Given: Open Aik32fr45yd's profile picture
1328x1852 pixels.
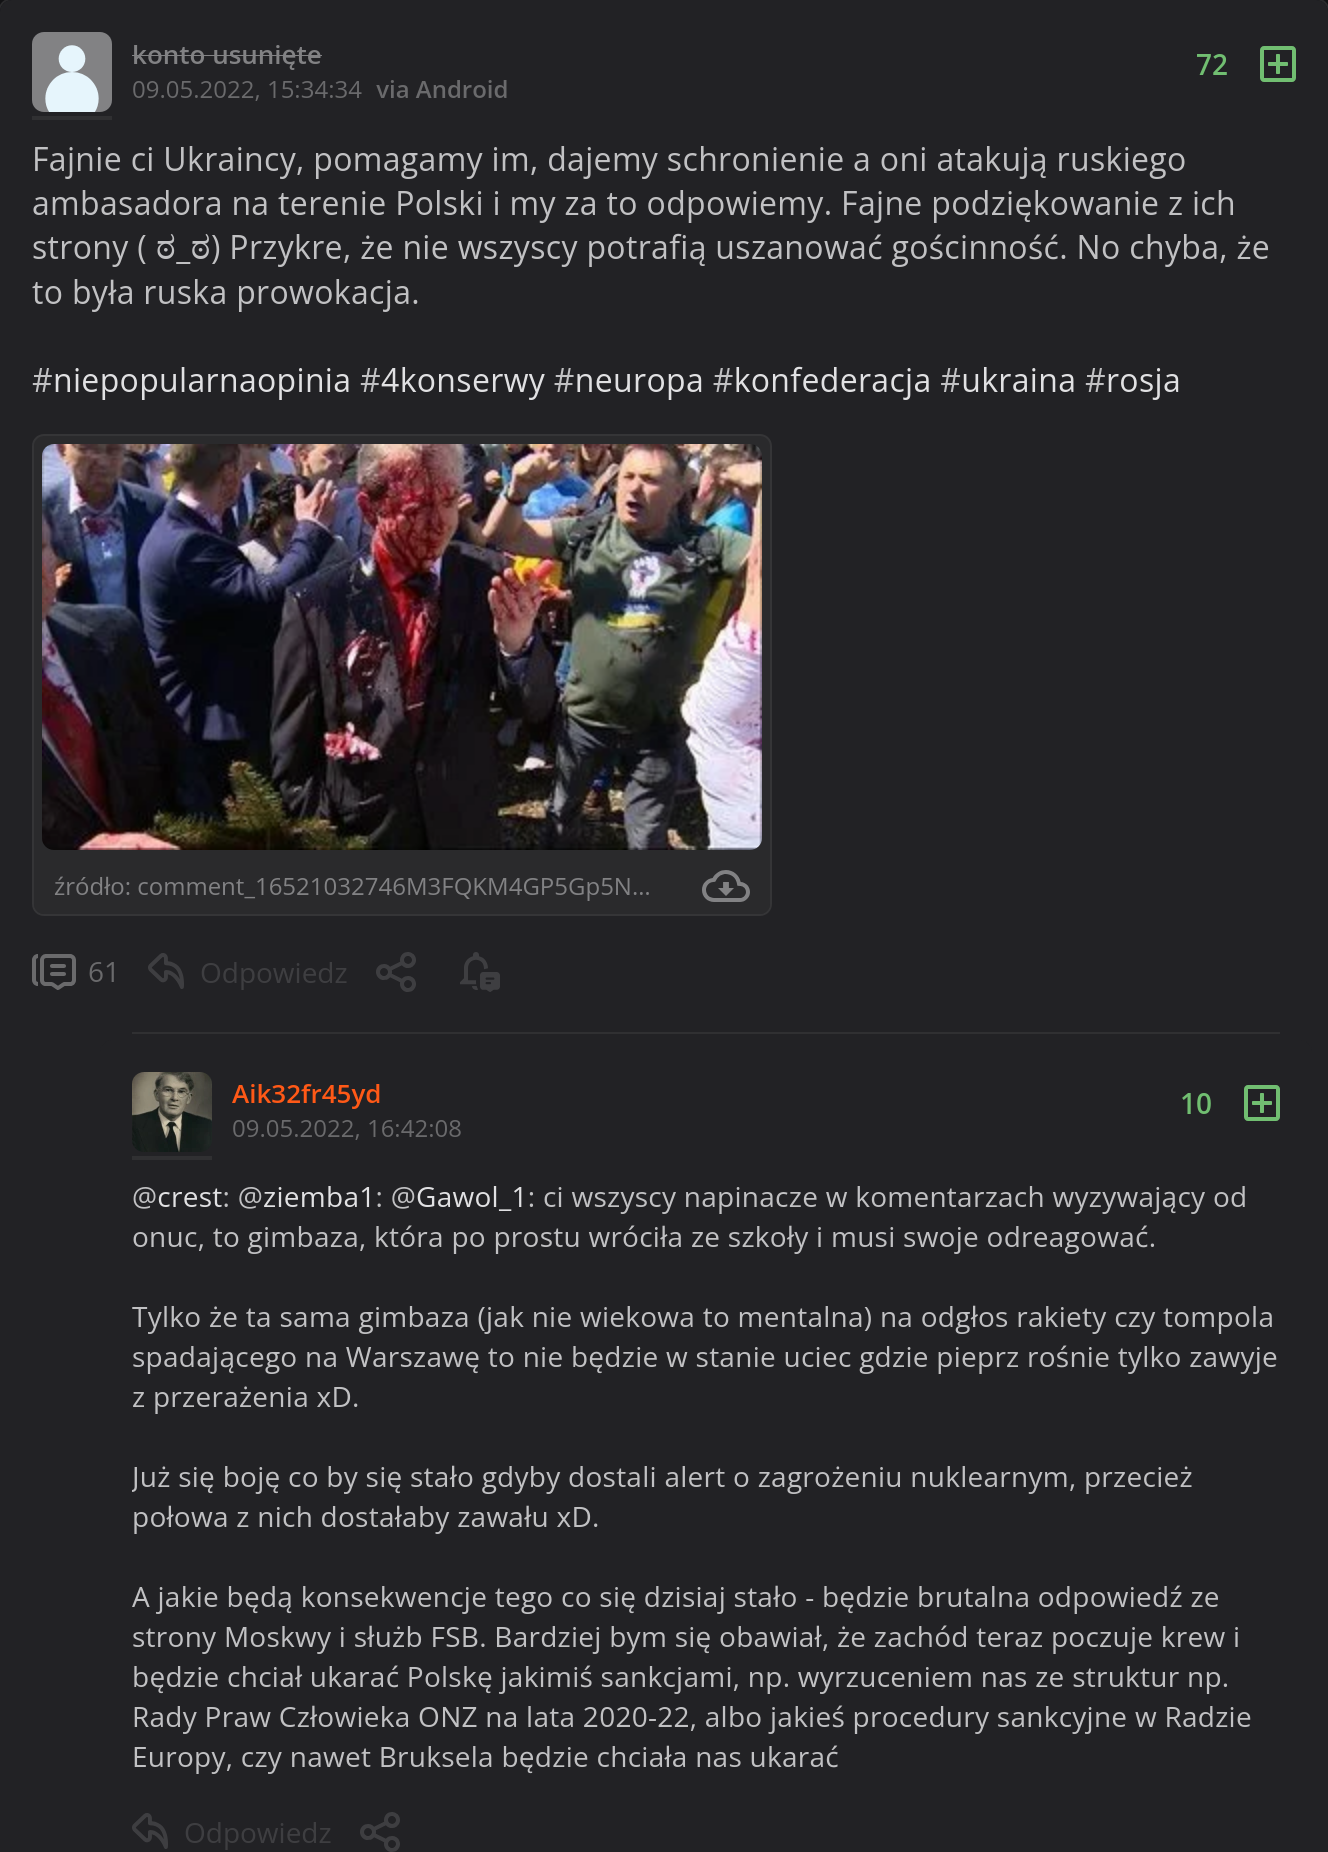Looking at the screenshot, I should [x=172, y=1112].
